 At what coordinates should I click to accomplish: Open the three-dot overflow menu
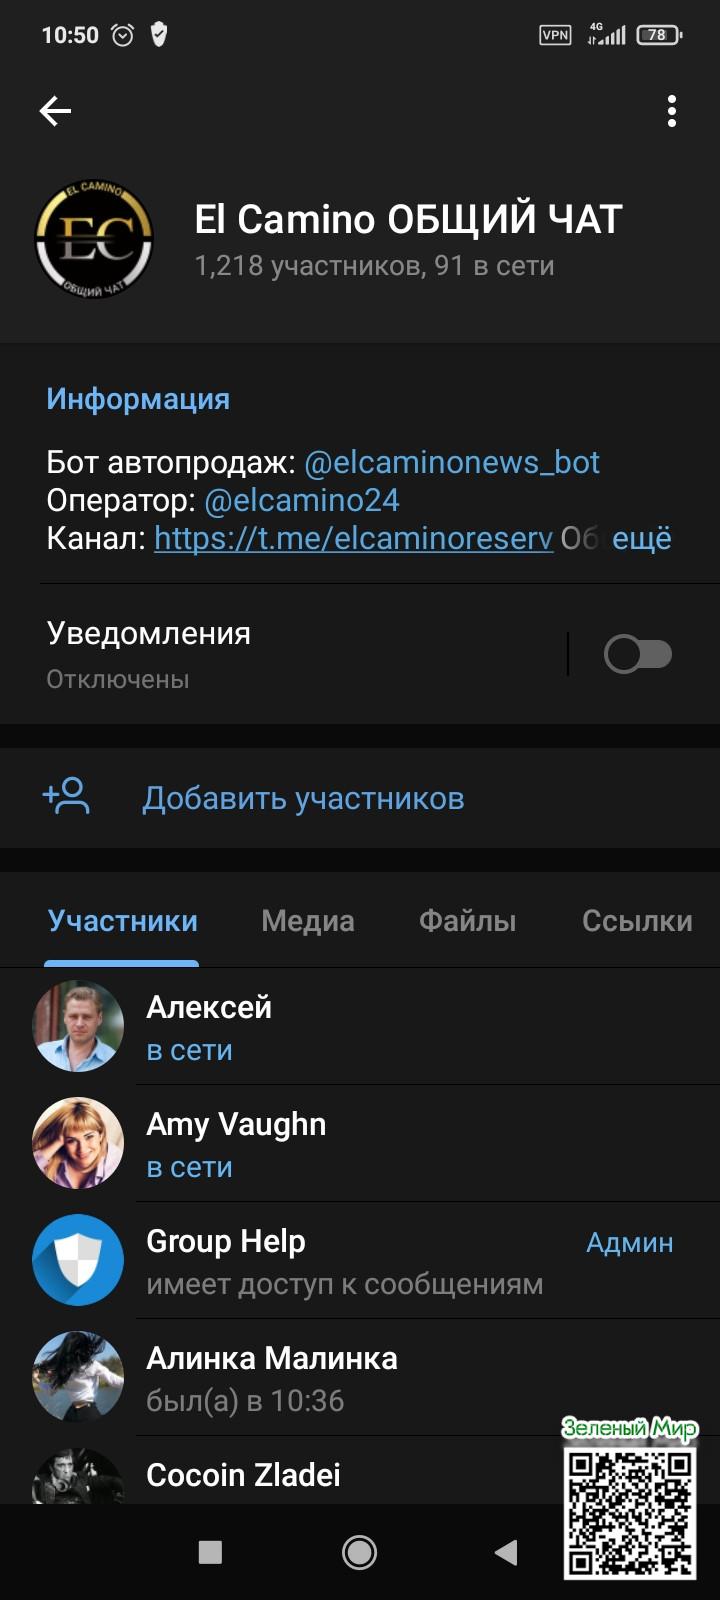(x=672, y=111)
